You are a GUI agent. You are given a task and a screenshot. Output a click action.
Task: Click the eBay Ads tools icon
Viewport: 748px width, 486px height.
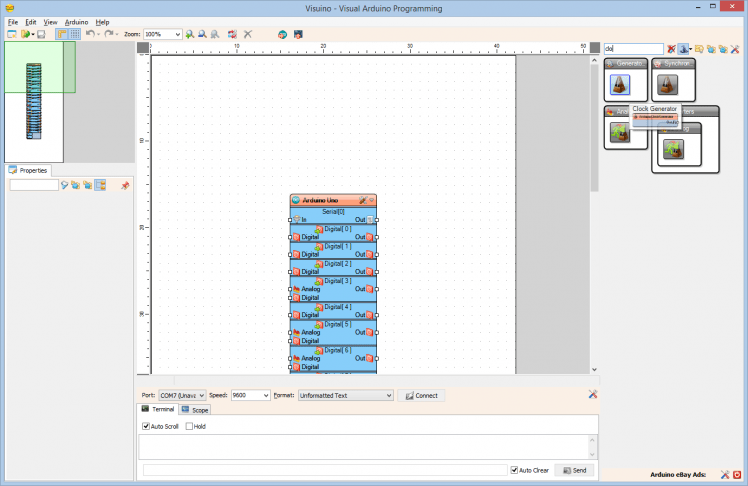pos(725,475)
